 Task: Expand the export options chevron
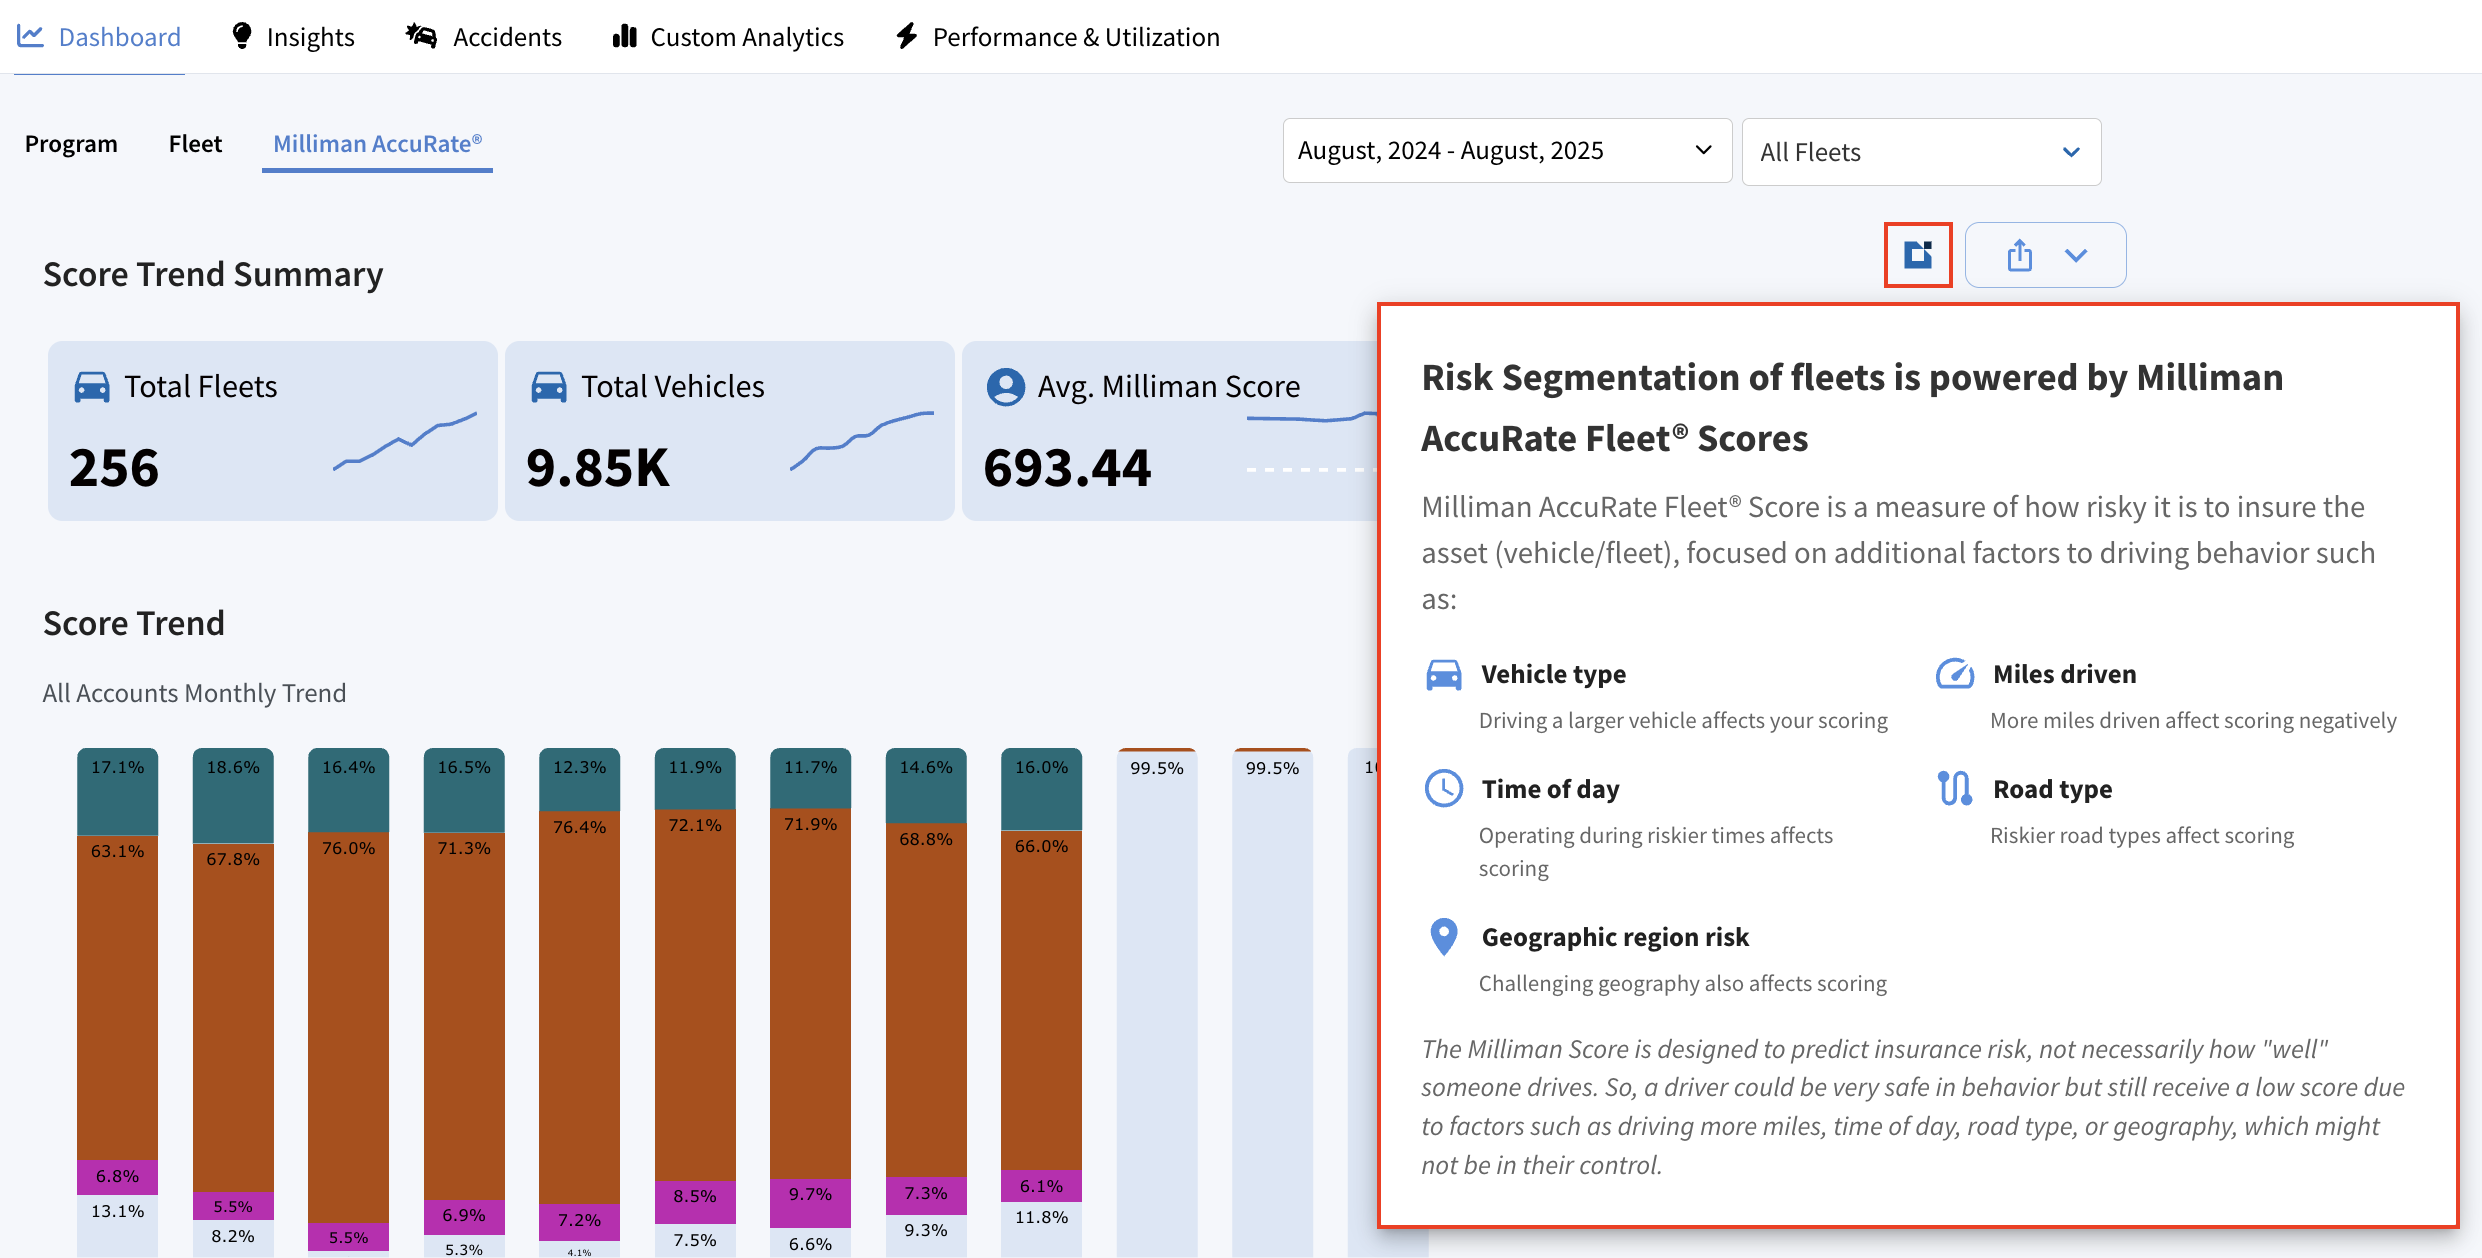point(2076,255)
